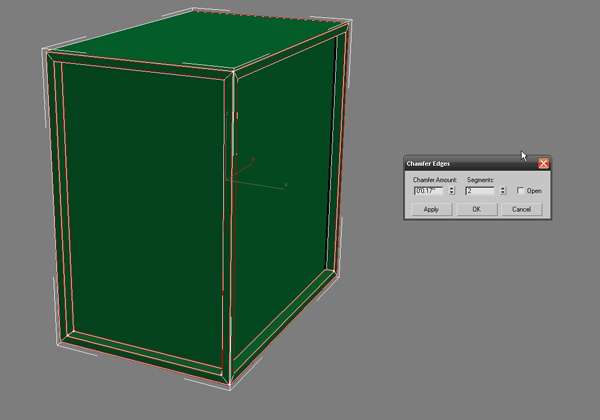
Task: Click the Y axis label on the gizmo
Action: click(x=253, y=158)
